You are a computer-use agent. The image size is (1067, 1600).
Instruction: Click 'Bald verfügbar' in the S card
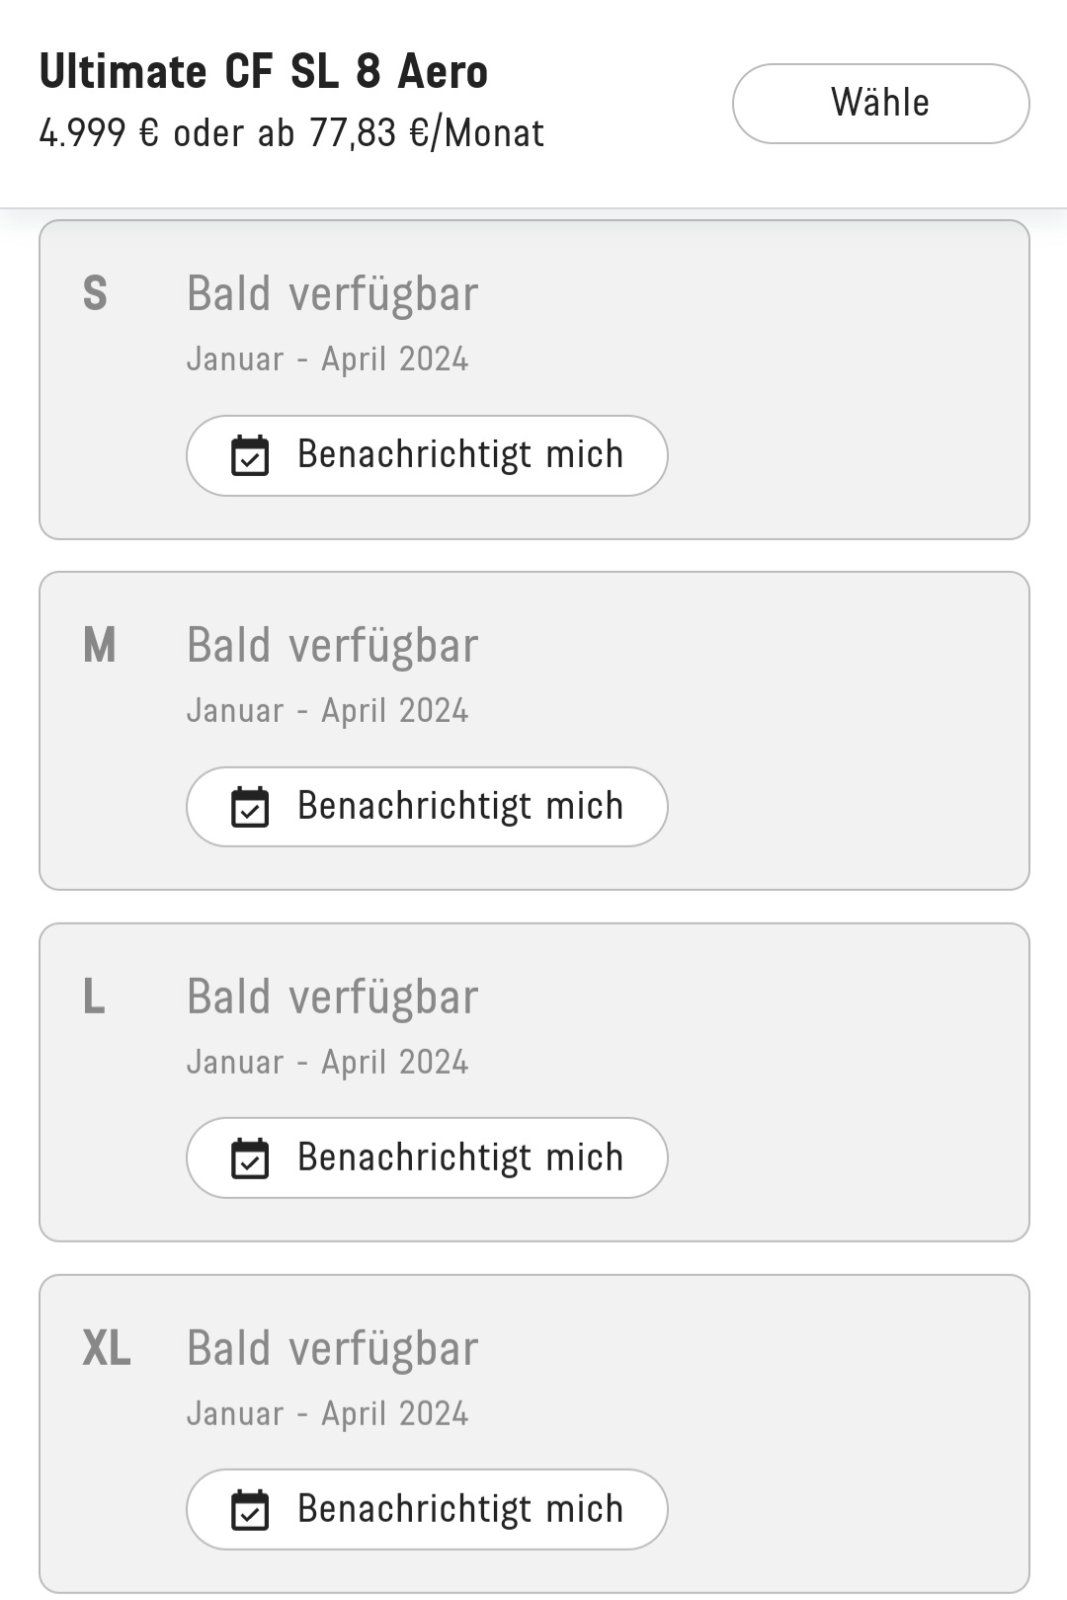click(x=332, y=294)
